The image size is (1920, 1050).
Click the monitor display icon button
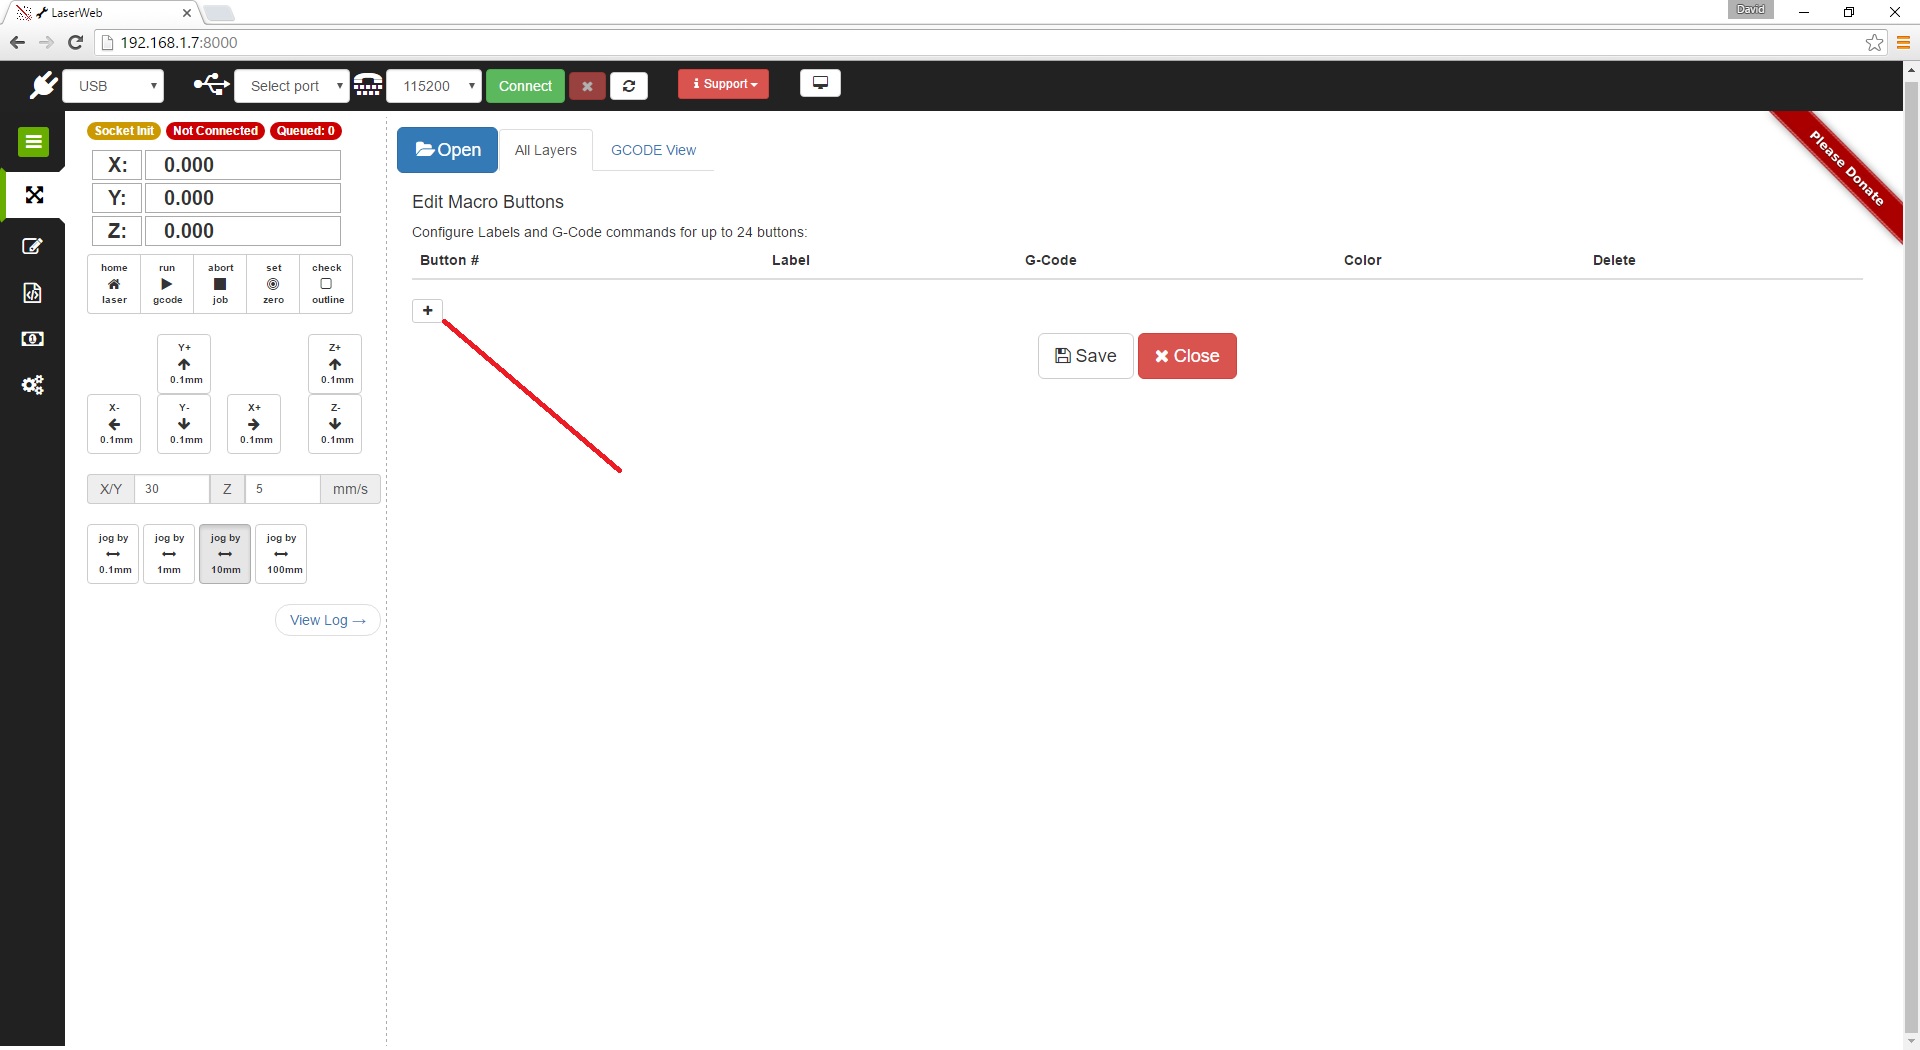[x=820, y=83]
